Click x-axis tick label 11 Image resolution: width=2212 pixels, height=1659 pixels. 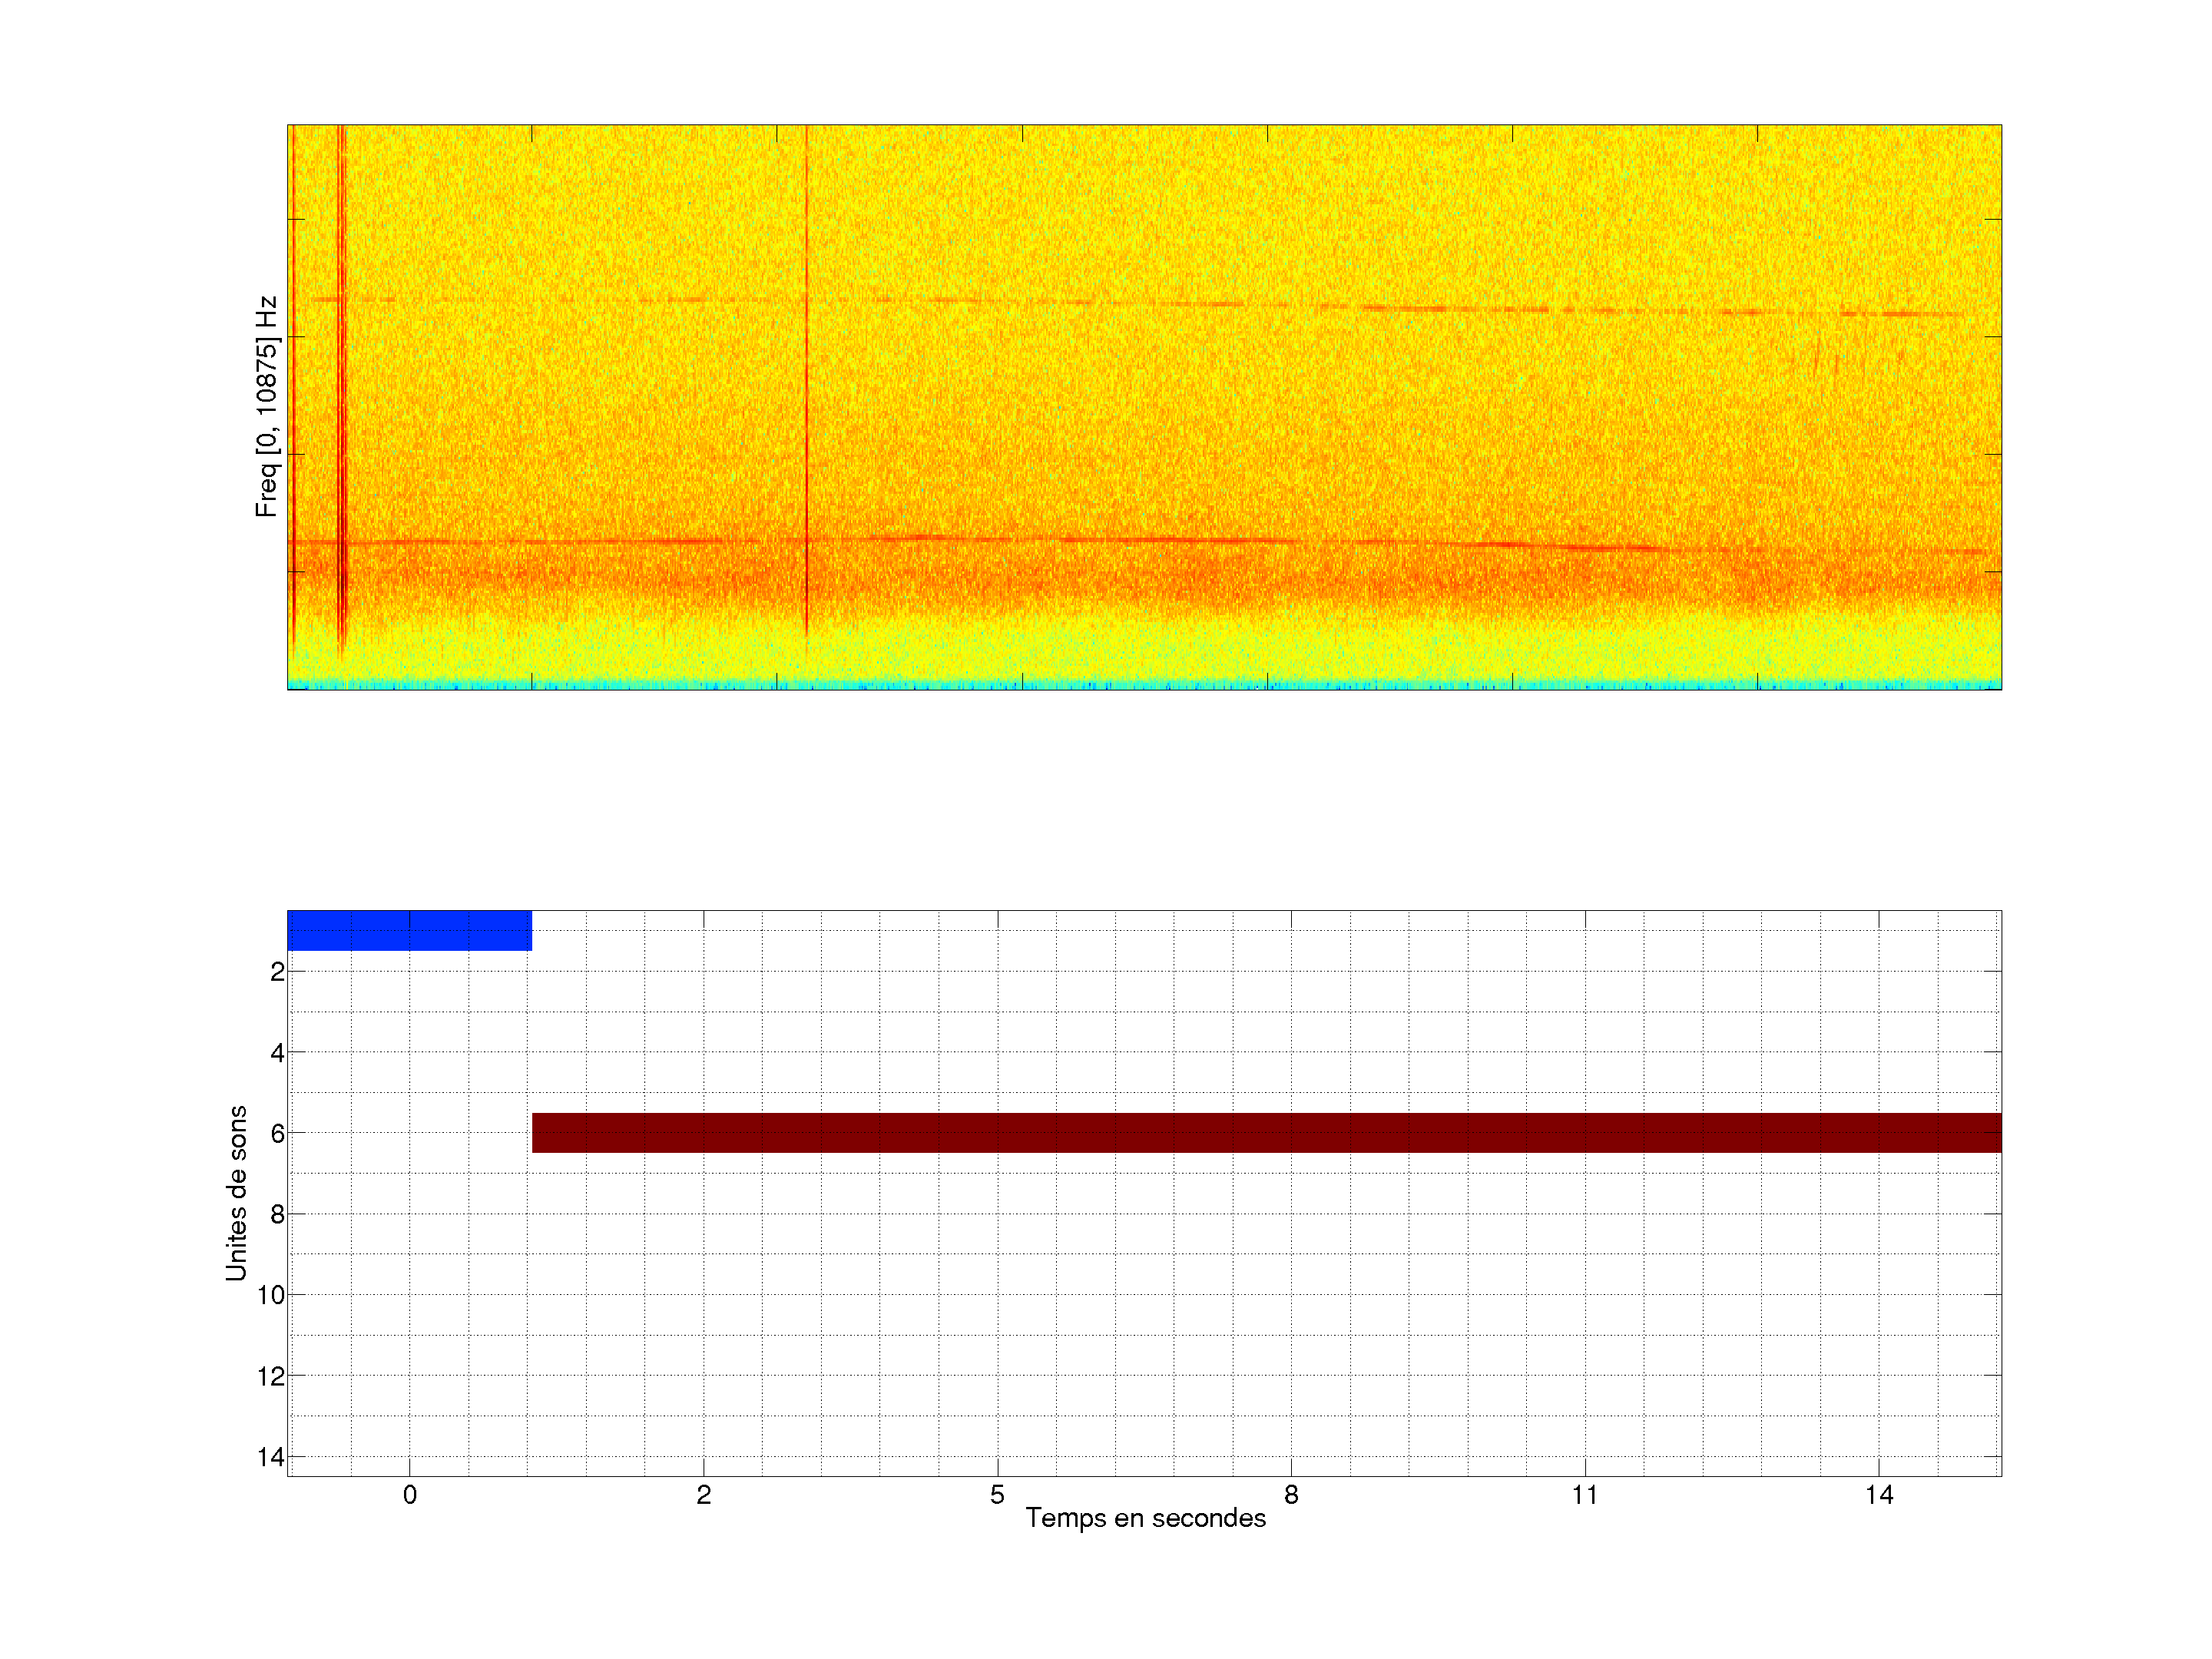(x=1585, y=1495)
